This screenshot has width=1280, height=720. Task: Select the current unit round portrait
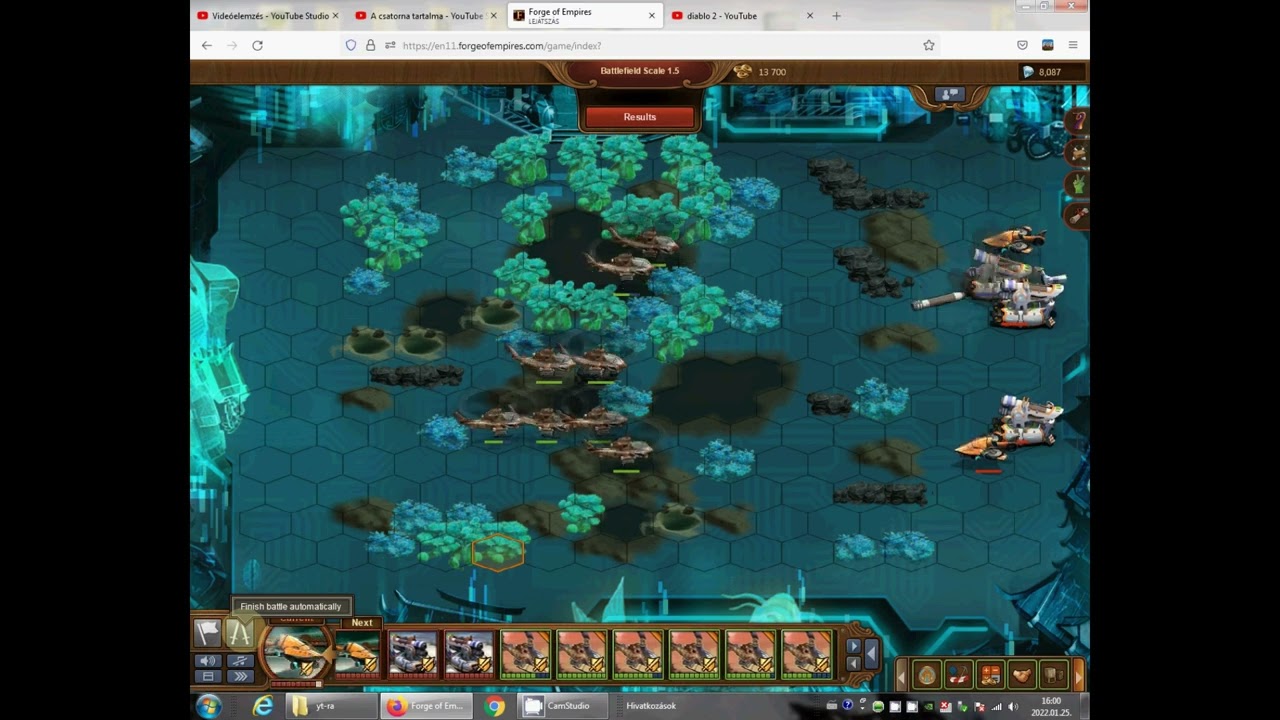pyautogui.click(x=296, y=652)
